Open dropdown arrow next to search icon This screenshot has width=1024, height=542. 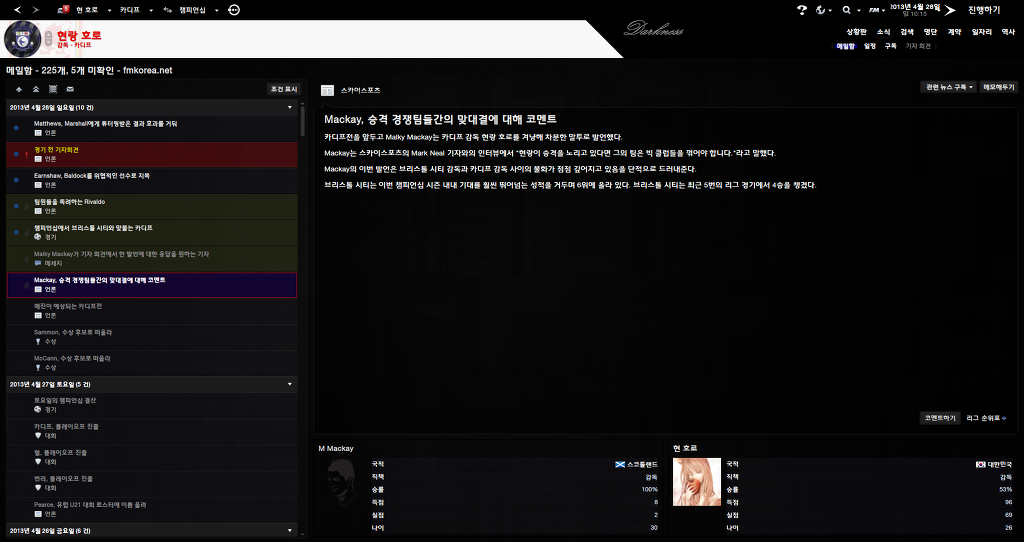(x=857, y=10)
